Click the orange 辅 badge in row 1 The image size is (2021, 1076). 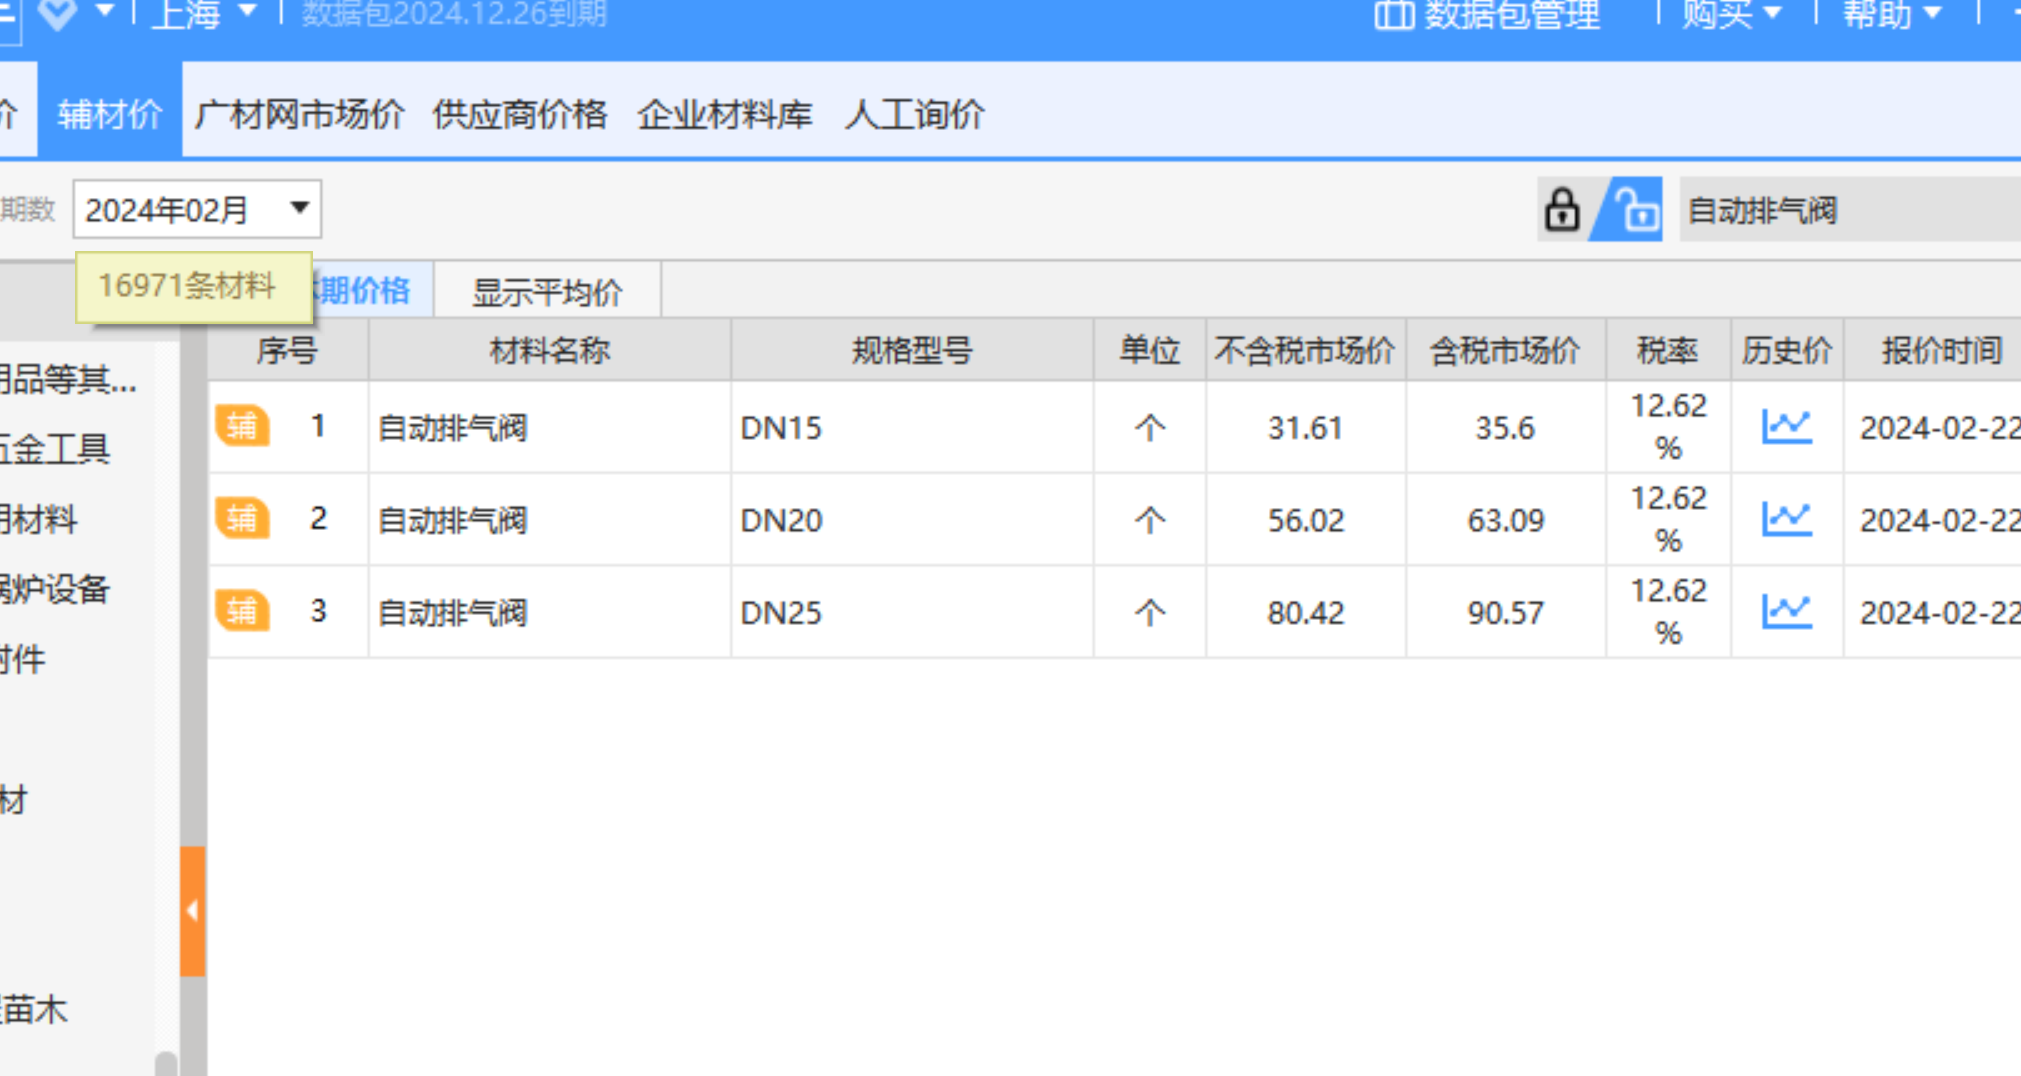coord(243,426)
